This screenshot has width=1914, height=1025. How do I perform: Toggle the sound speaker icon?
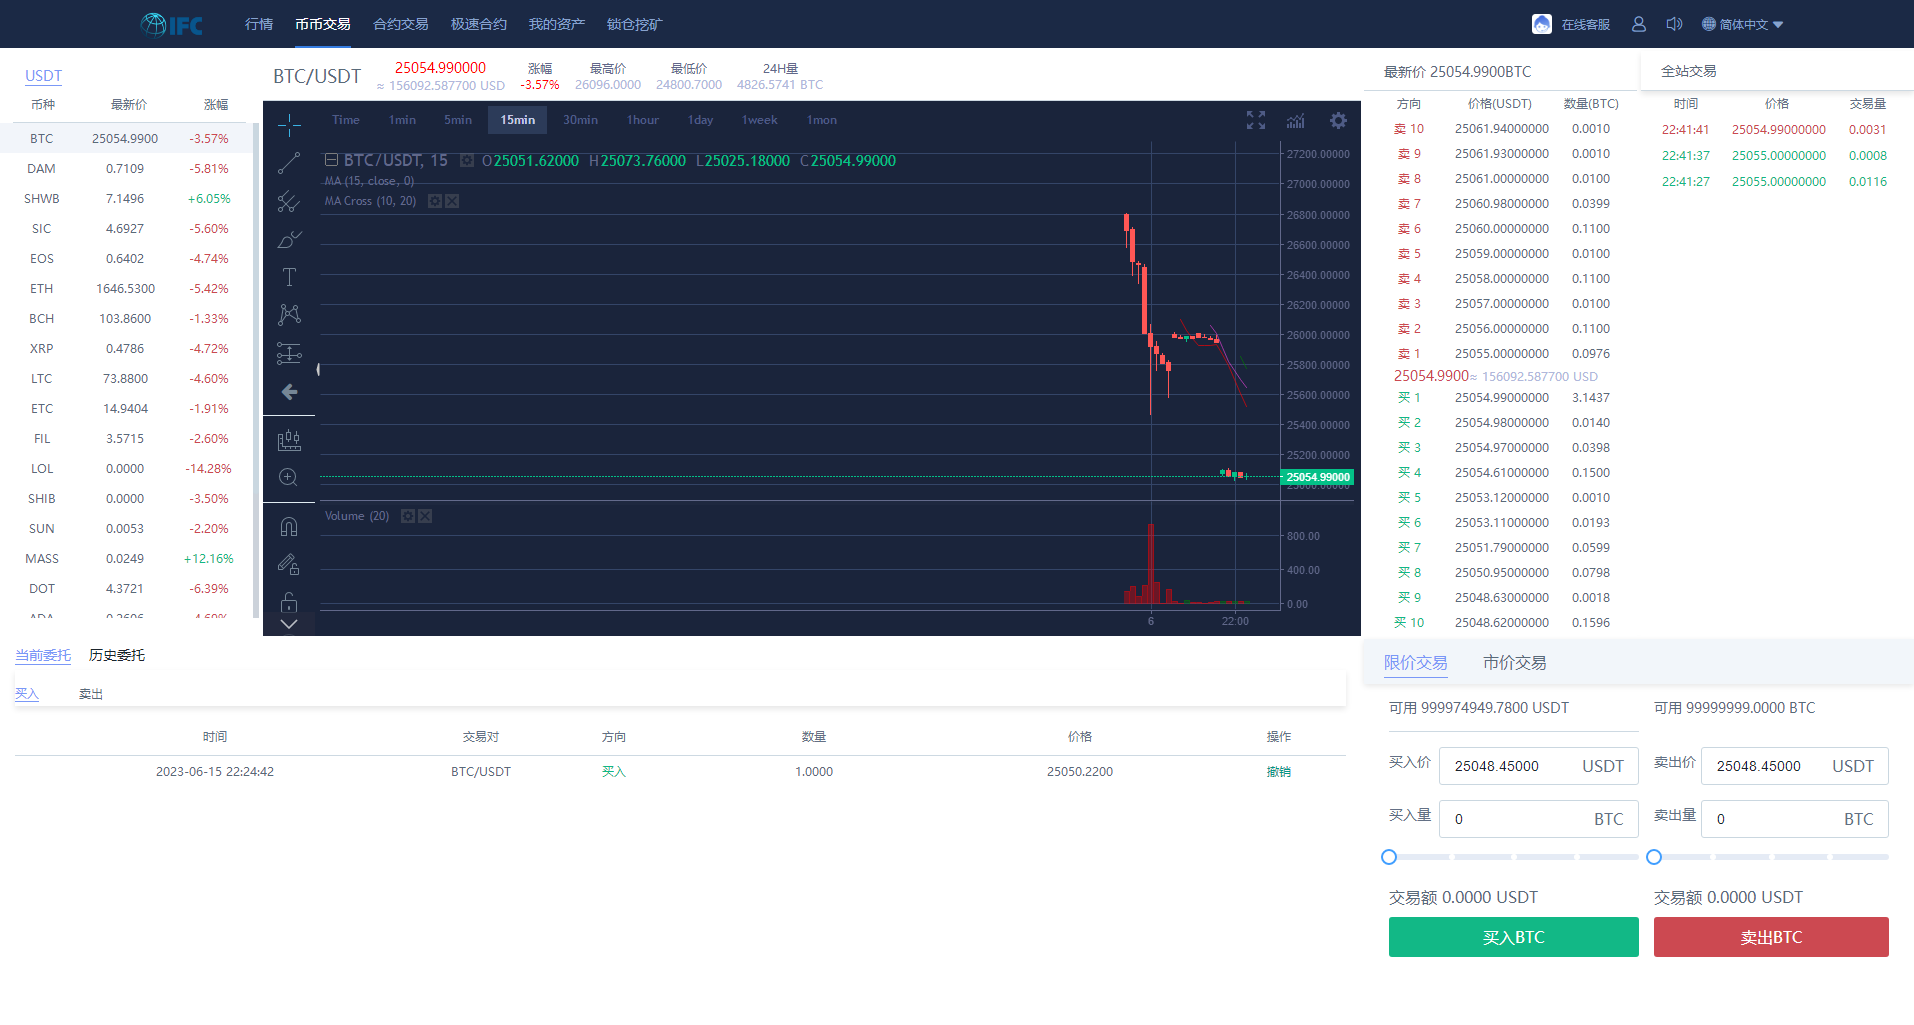coord(1674,24)
